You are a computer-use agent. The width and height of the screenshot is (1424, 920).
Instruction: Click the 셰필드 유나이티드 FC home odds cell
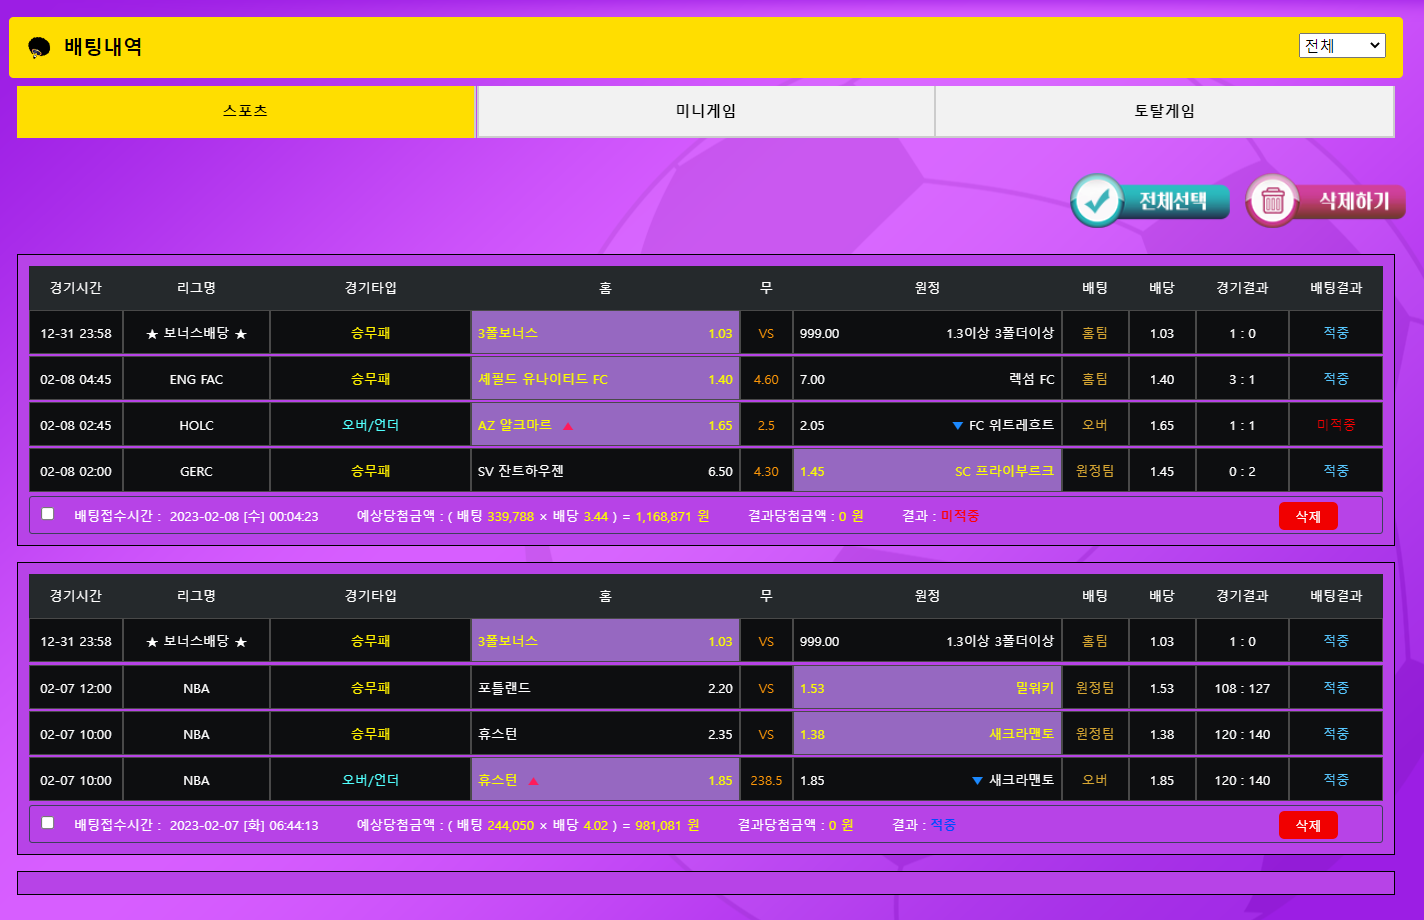(x=605, y=379)
